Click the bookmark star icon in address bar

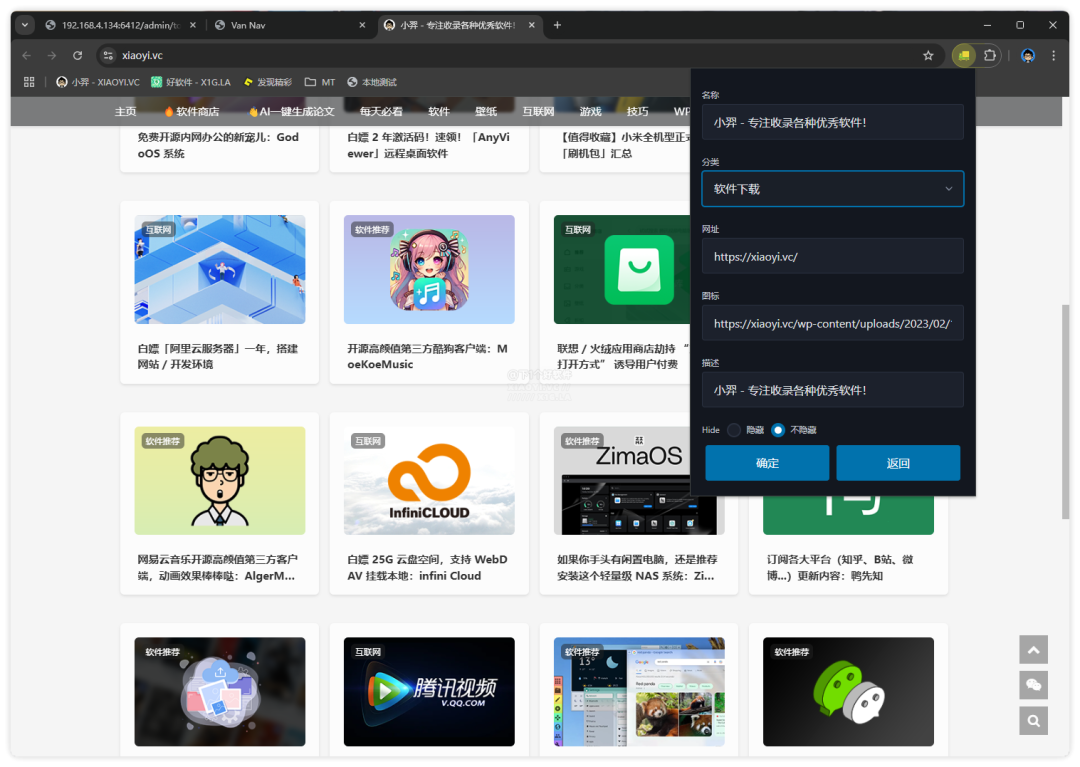[x=928, y=56]
